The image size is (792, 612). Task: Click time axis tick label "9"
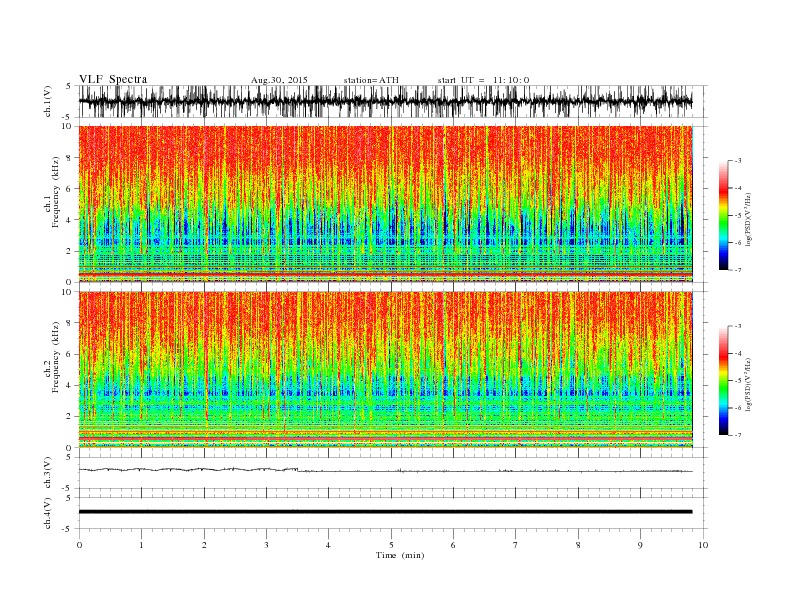click(x=640, y=545)
